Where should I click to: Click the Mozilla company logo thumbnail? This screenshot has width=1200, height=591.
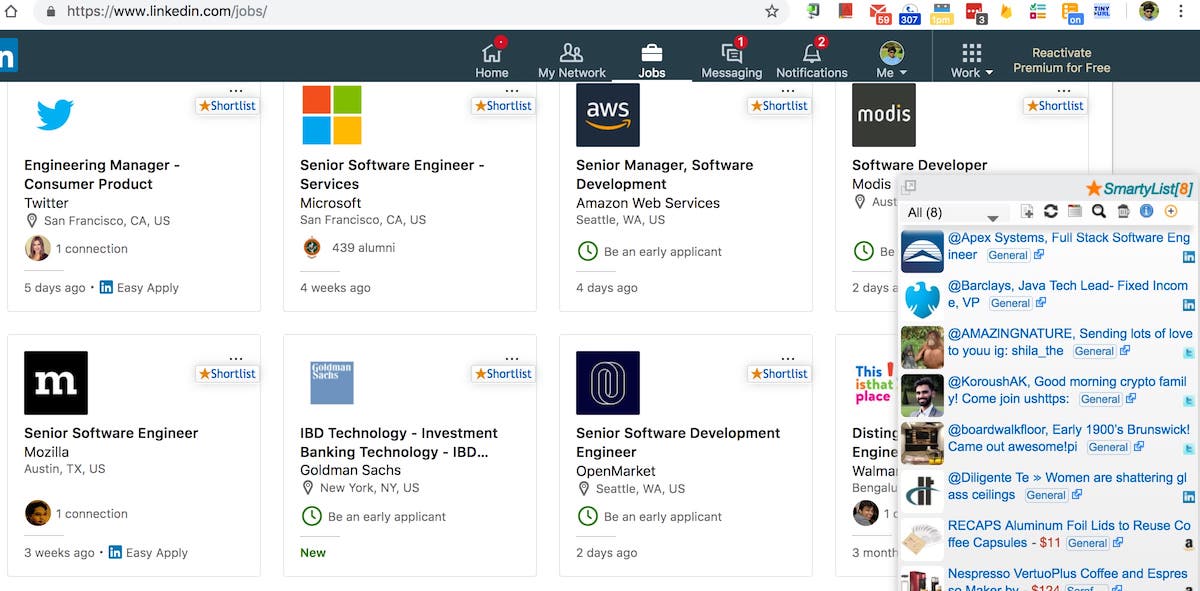[56, 383]
